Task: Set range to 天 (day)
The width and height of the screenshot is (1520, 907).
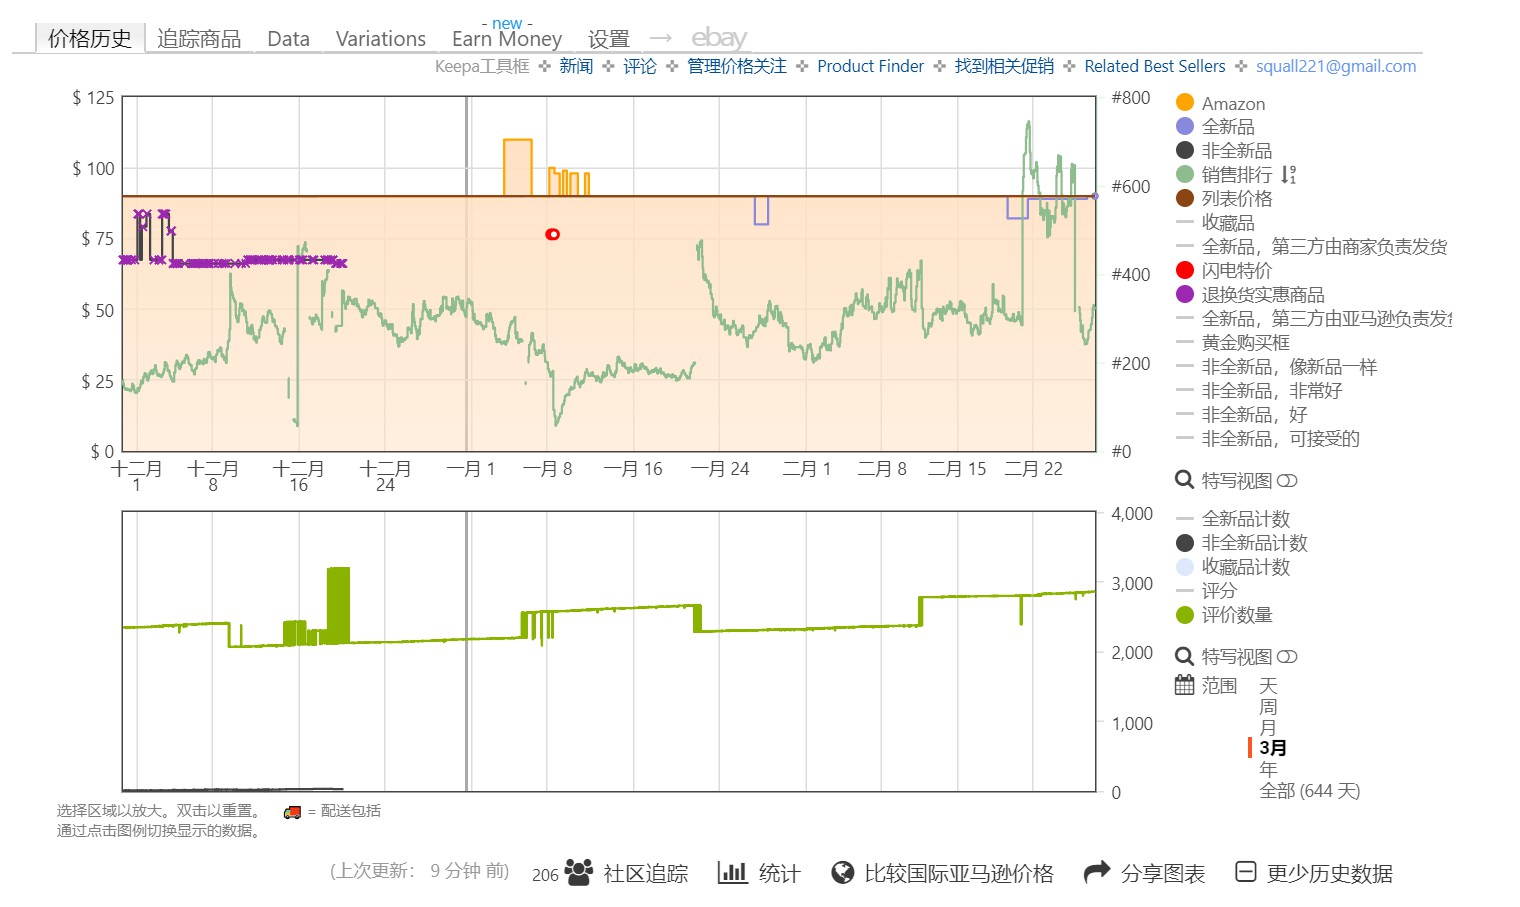Action: 1268,686
